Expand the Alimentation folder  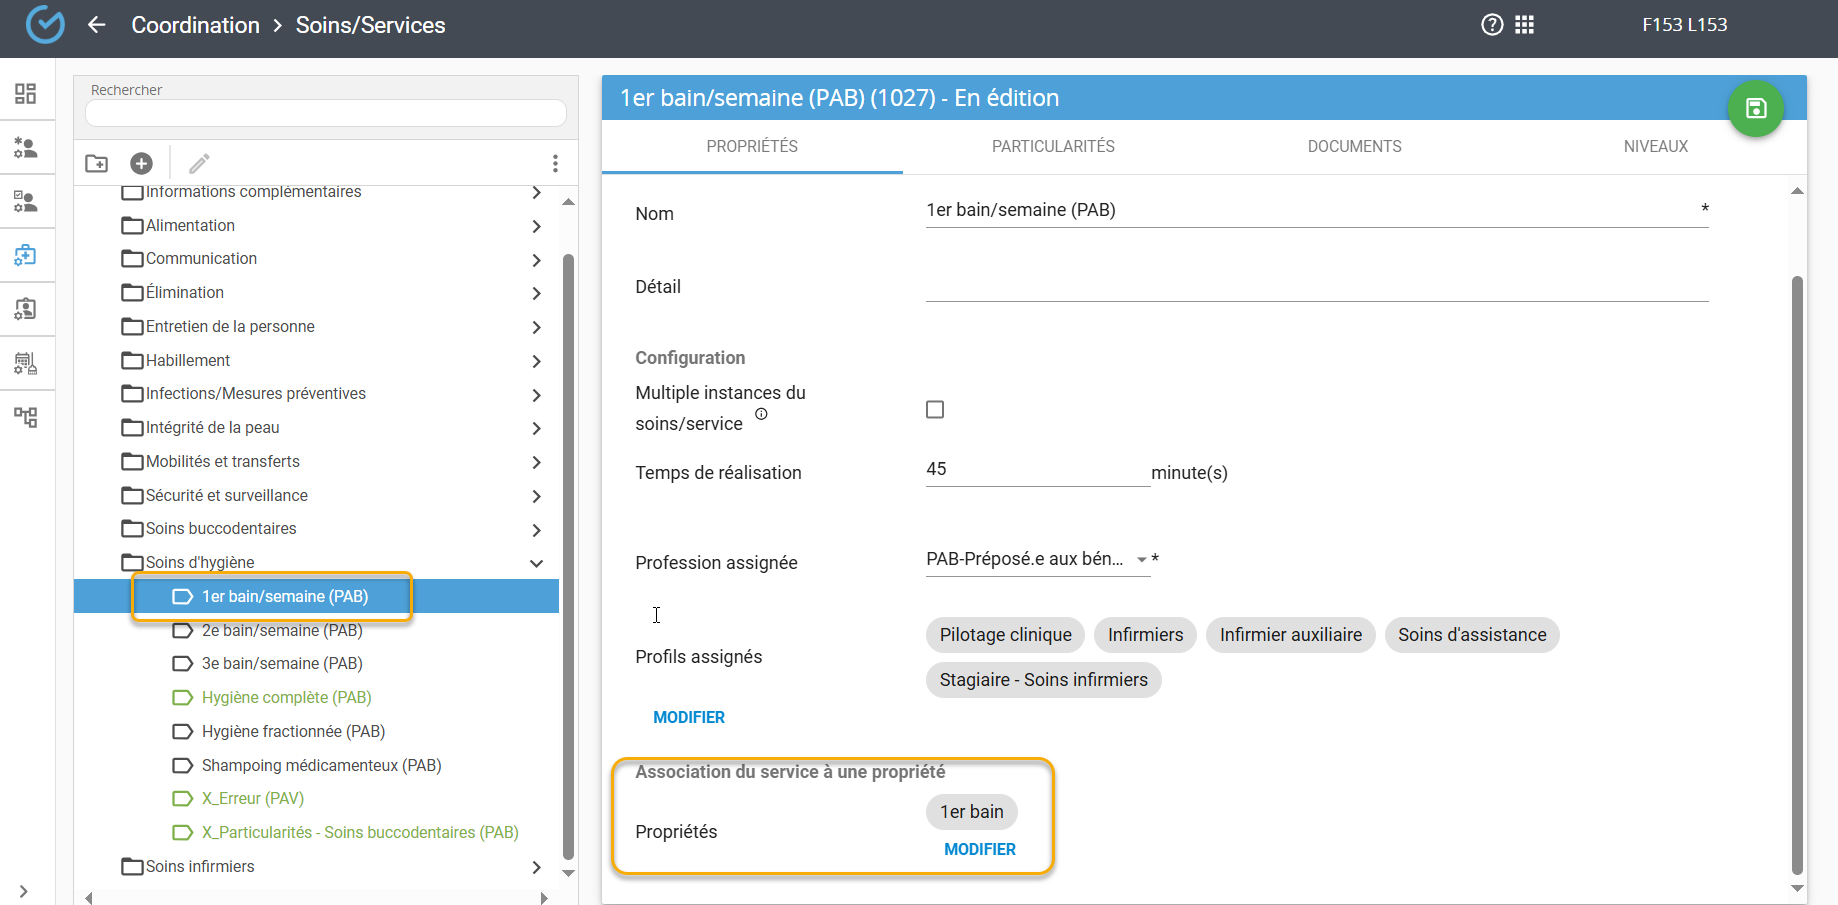tap(536, 227)
